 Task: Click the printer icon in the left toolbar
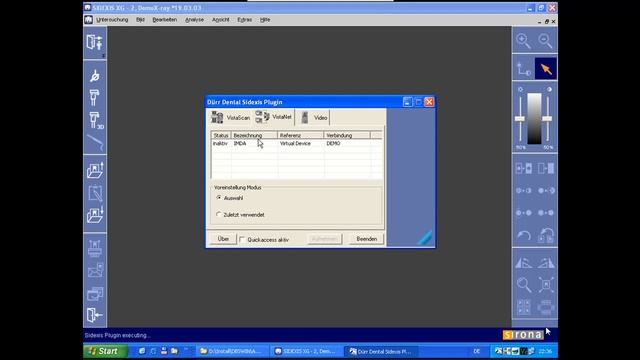coord(95,248)
